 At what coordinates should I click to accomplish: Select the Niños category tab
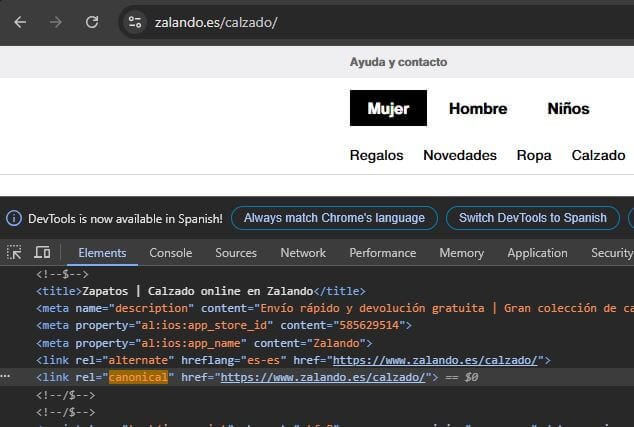click(x=568, y=108)
